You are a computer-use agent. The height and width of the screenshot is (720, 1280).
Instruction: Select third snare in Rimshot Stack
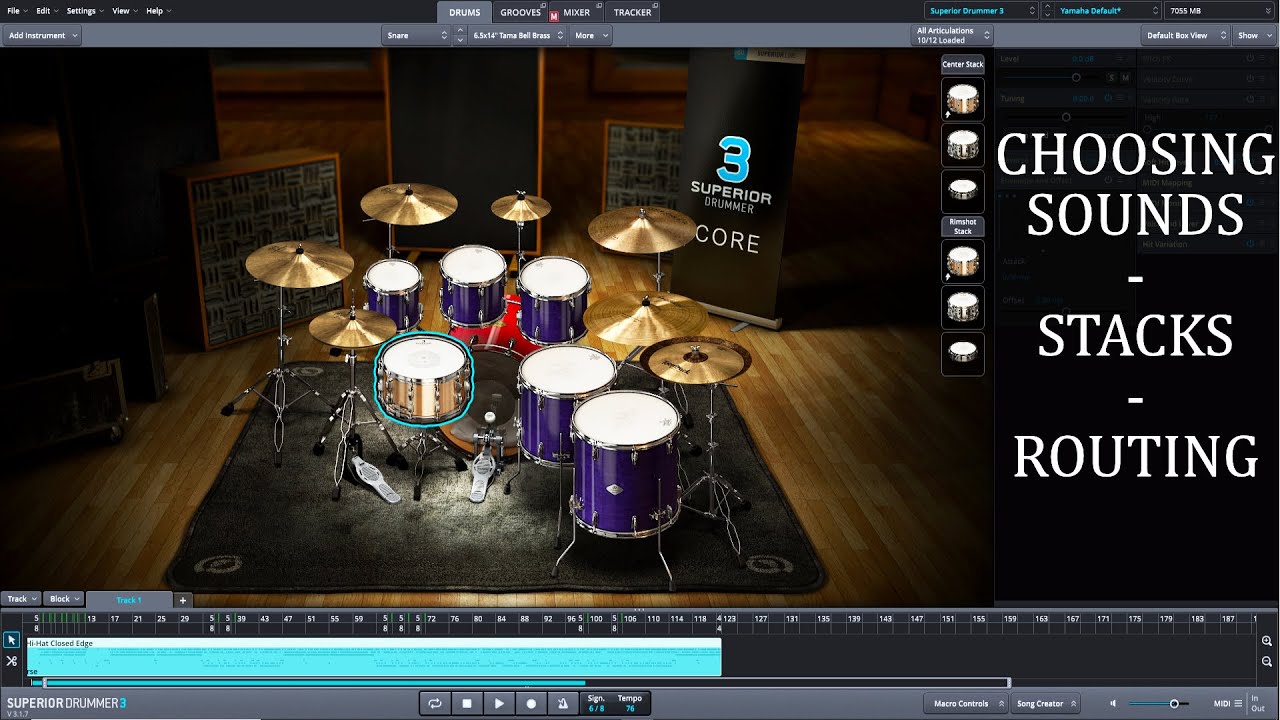pyautogui.click(x=963, y=353)
